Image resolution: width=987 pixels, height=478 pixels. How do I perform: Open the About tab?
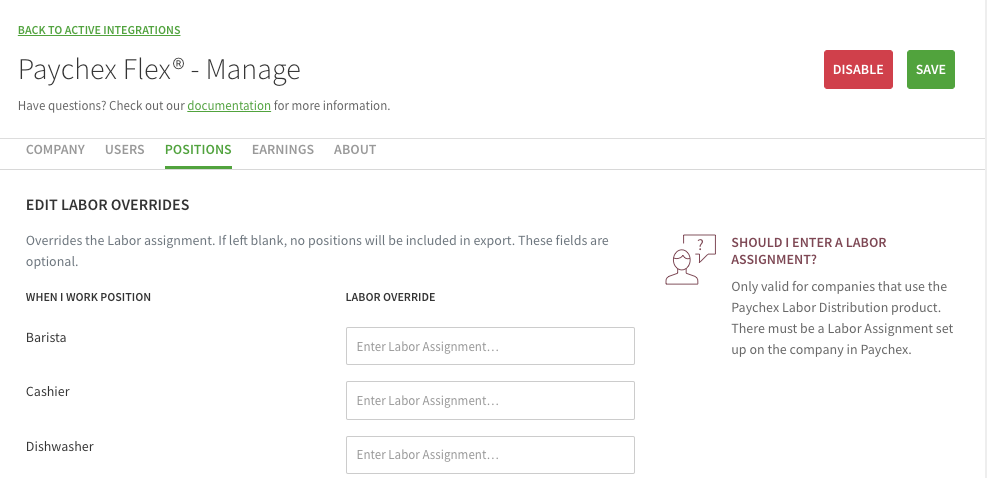(x=355, y=150)
